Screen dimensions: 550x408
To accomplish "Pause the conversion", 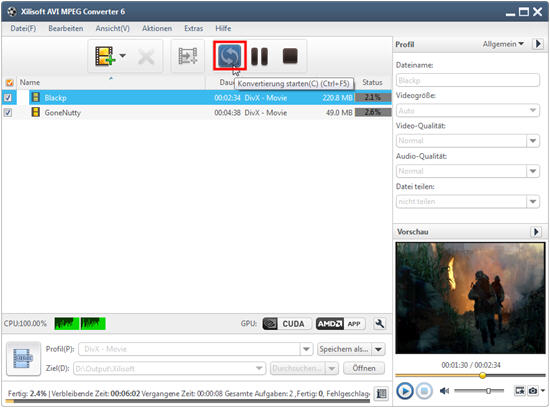I will click(x=260, y=56).
